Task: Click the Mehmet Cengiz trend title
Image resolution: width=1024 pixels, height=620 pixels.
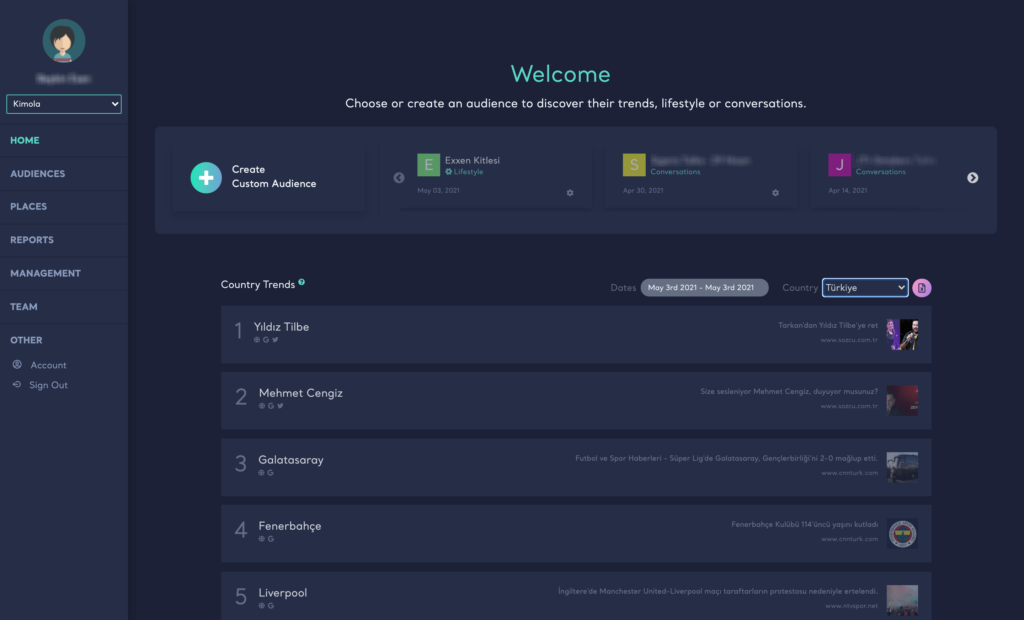Action: (x=300, y=393)
